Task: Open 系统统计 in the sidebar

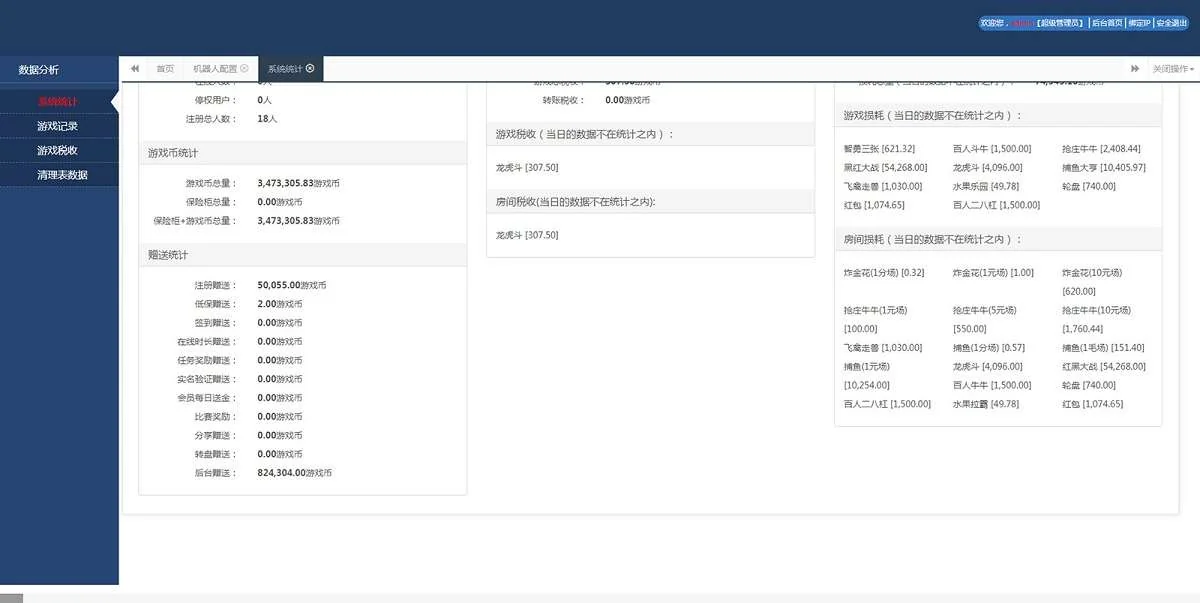Action: [x=57, y=102]
